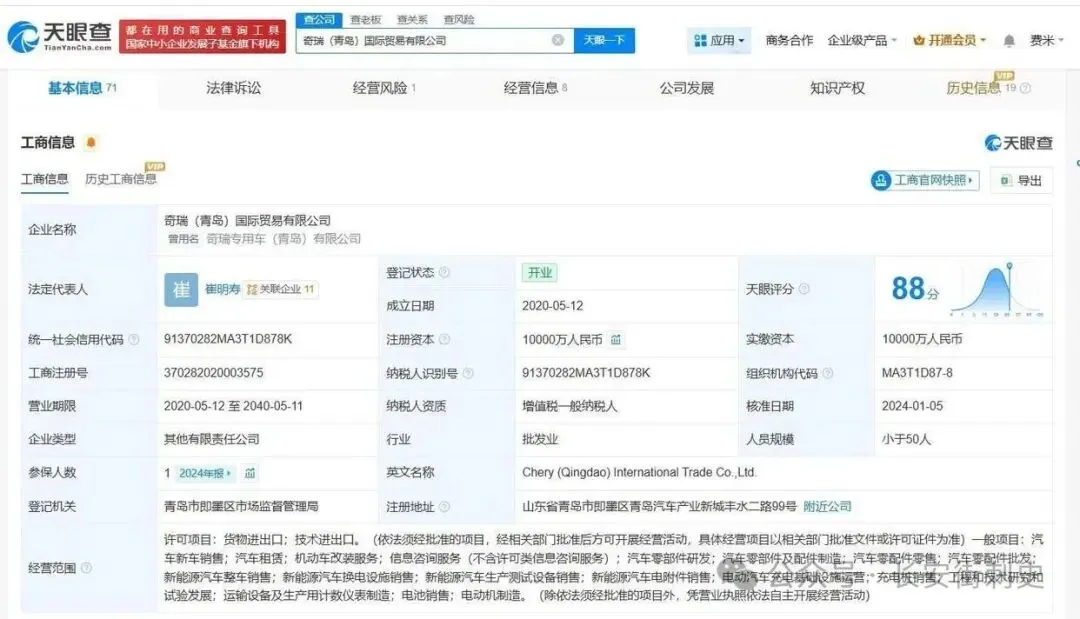Open the 历史工商信息 sub-tab
1080x619 pixels.
pos(121,179)
